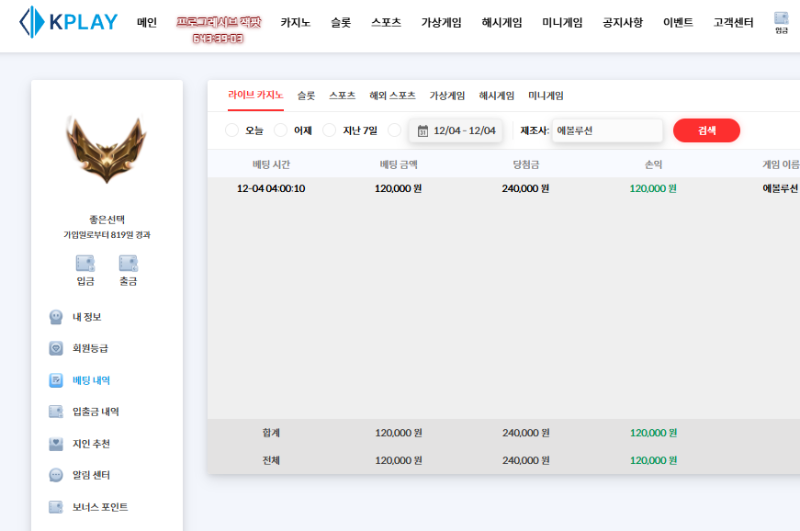Image resolution: width=800 pixels, height=531 pixels.
Task: Open the 알림 센터 sidebar link
Action: coord(91,475)
